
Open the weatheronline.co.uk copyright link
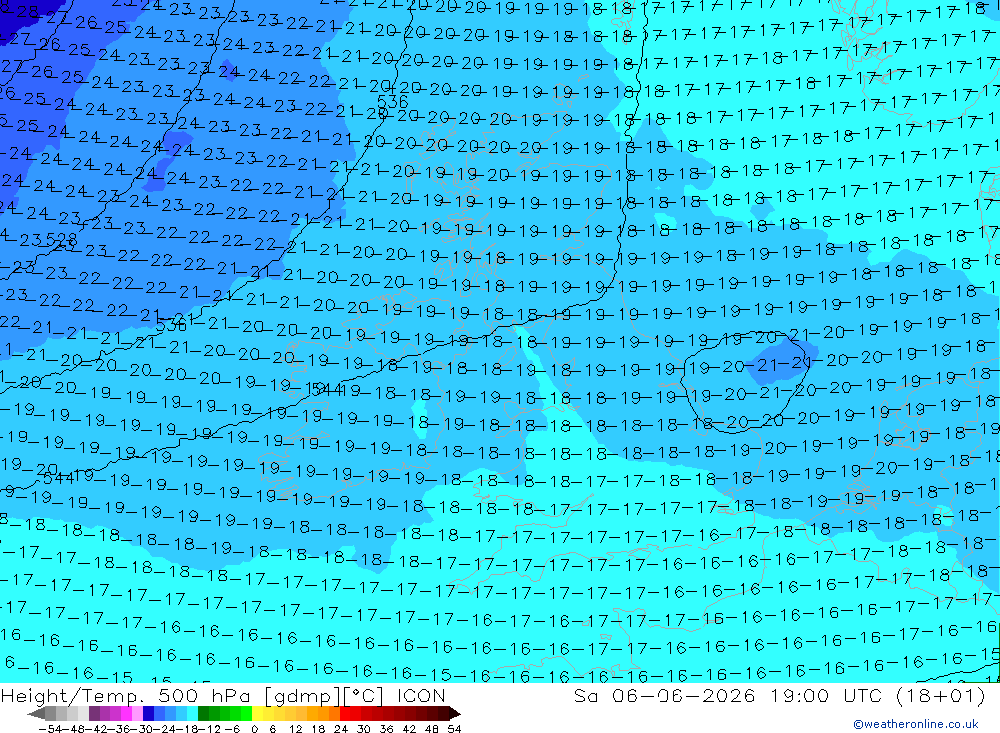916,724
